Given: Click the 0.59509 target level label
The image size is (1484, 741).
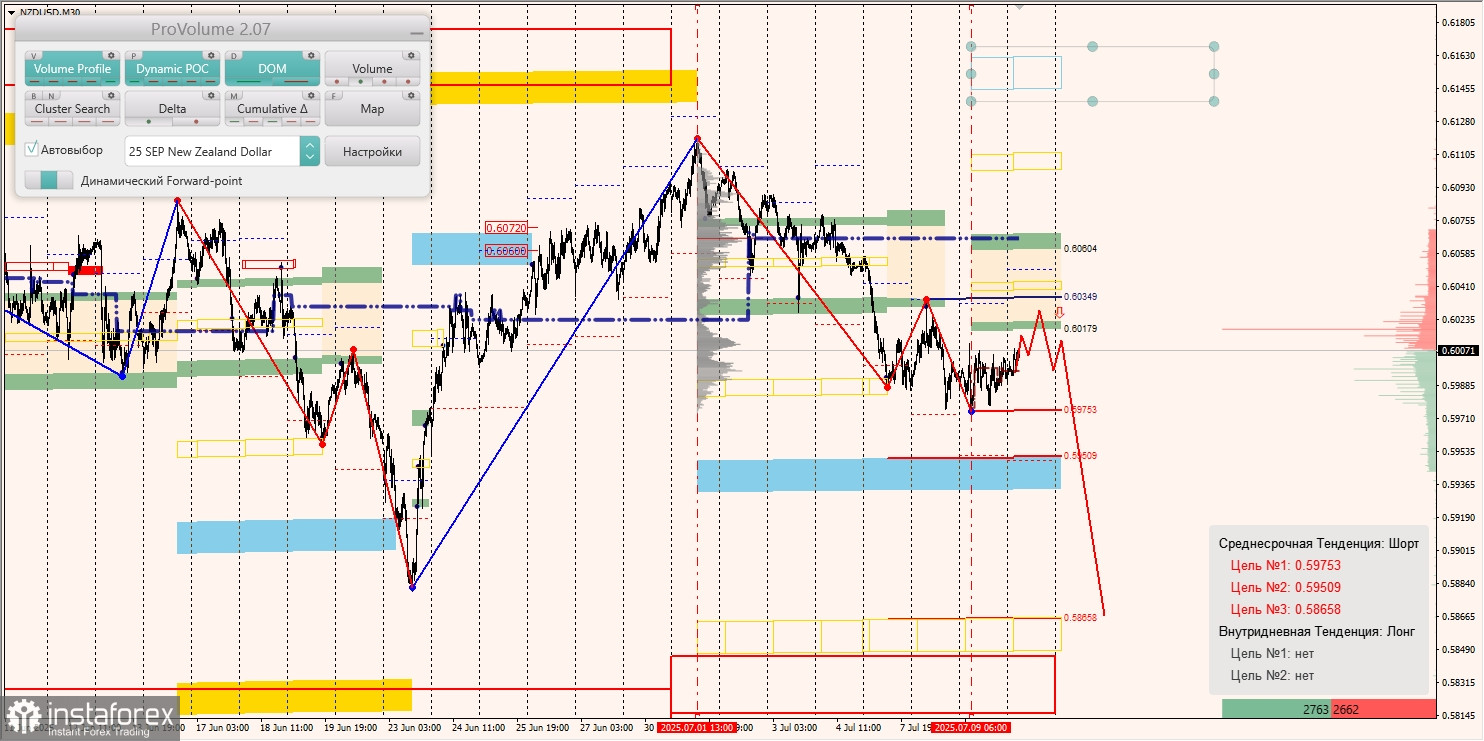Looking at the screenshot, I should click(x=1080, y=456).
